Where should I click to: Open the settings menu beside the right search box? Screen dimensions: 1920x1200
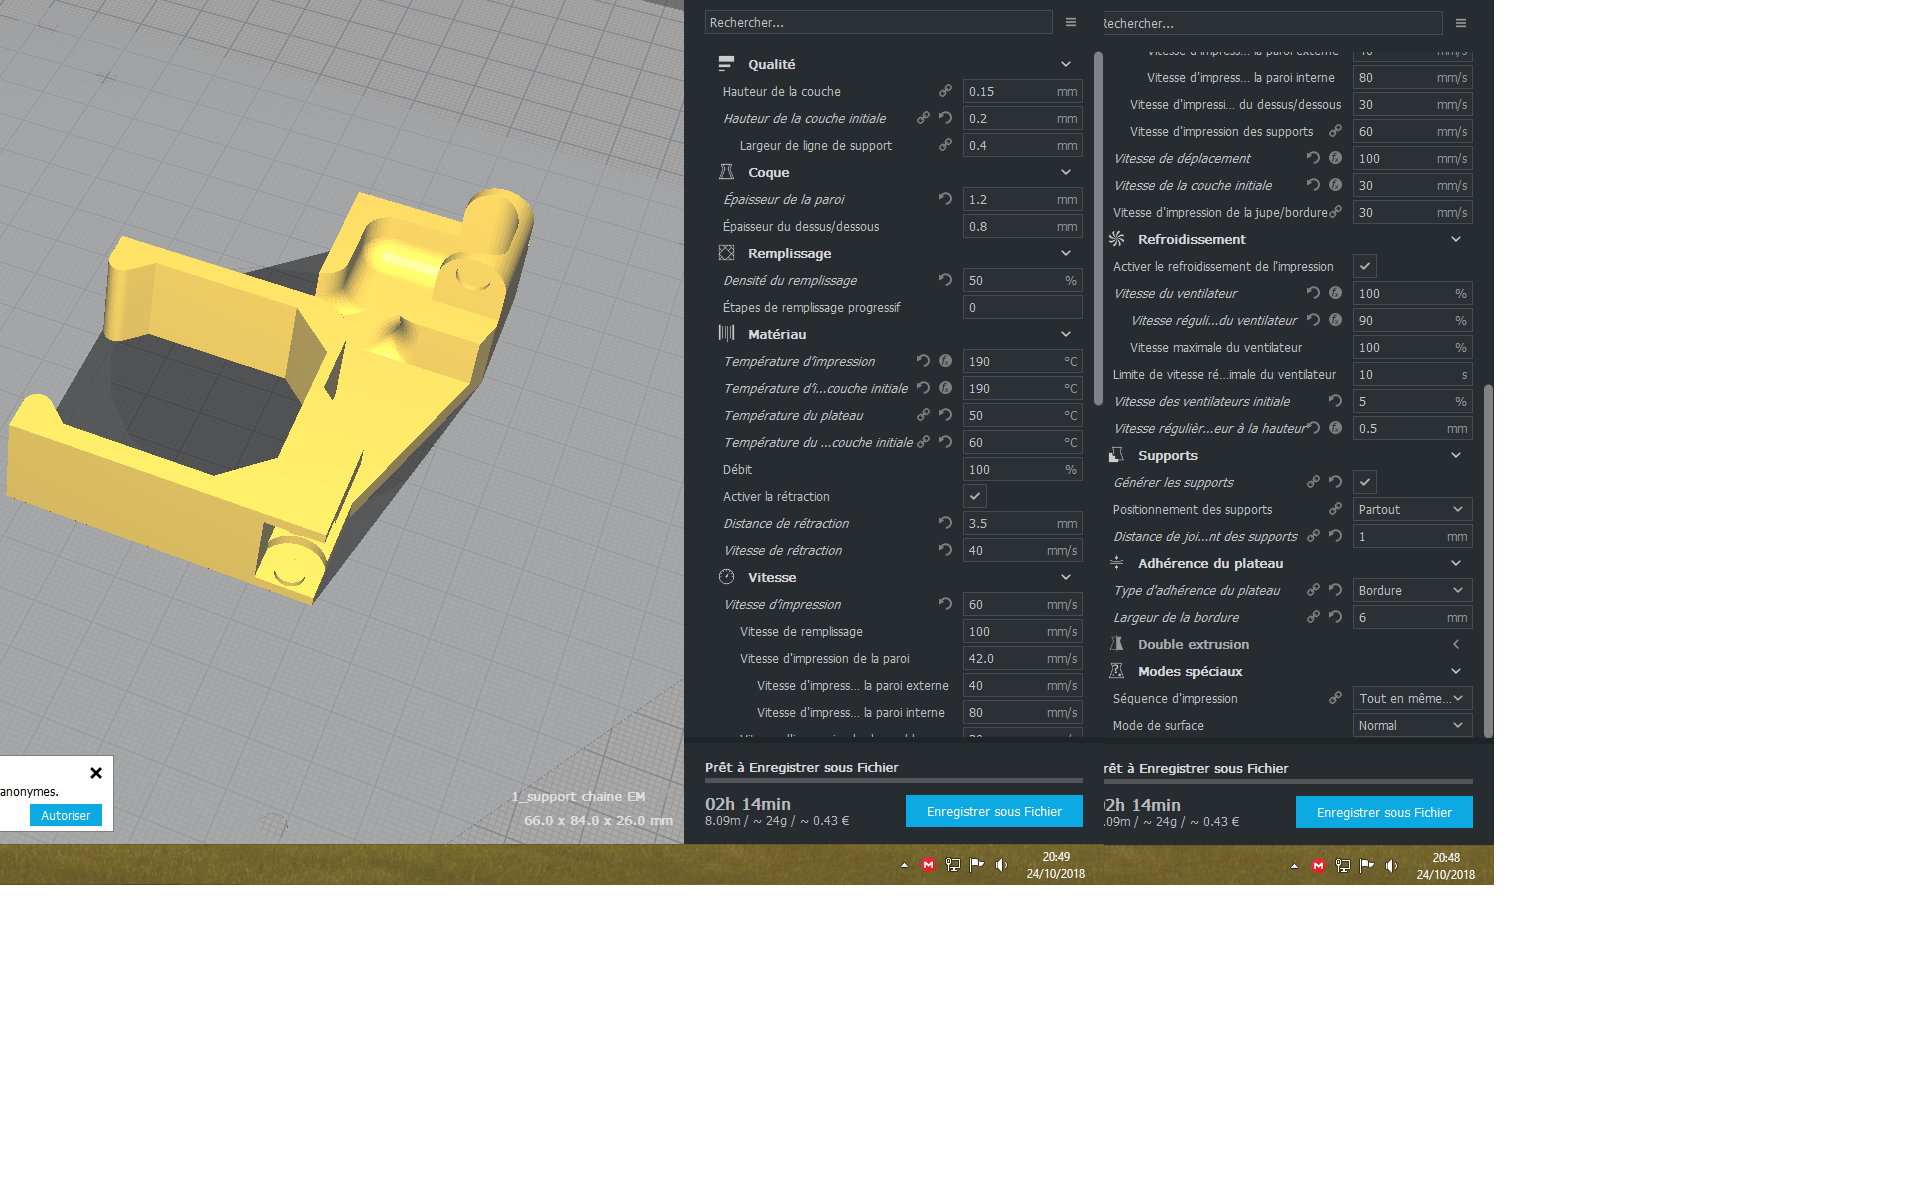pyautogui.click(x=1461, y=23)
